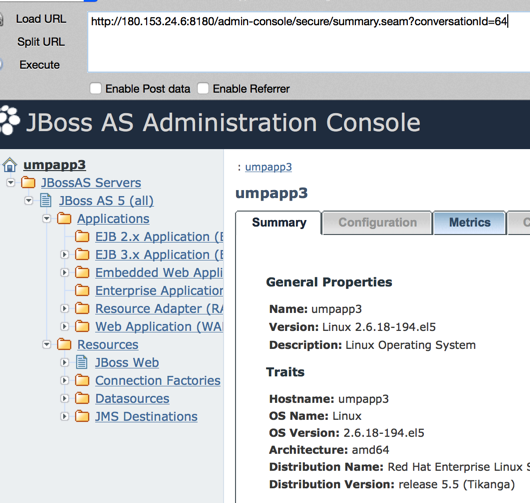Click the Embedded Web Application folder icon
The image size is (530, 503).
coord(82,272)
